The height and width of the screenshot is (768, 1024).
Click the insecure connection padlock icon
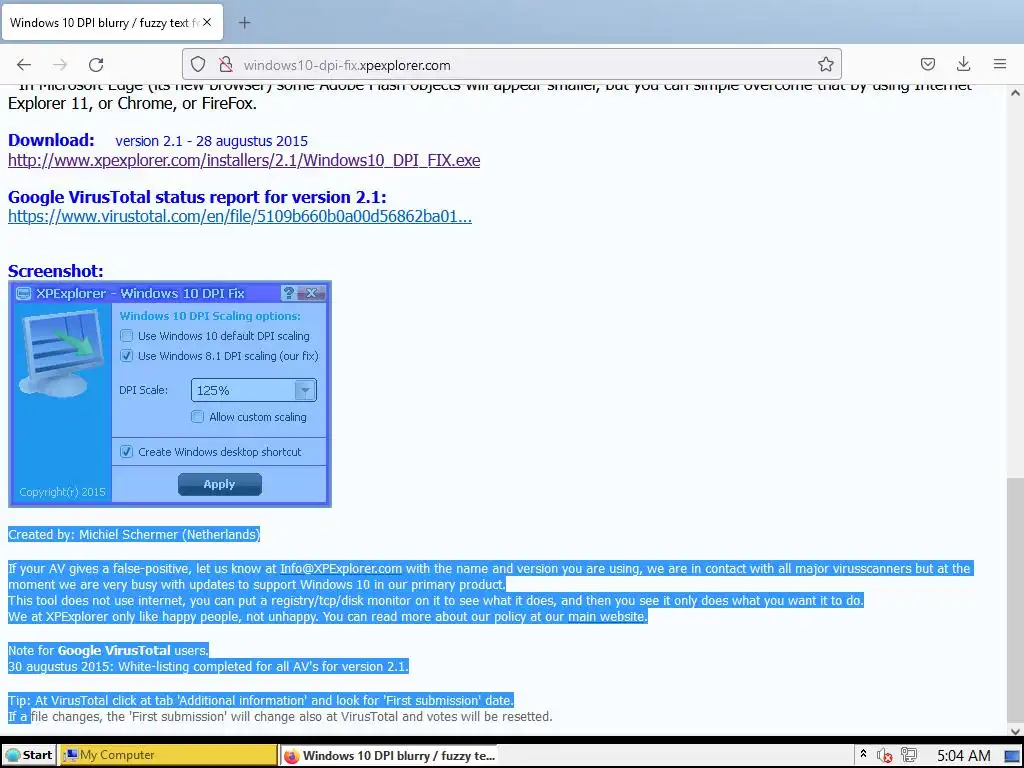(226, 64)
